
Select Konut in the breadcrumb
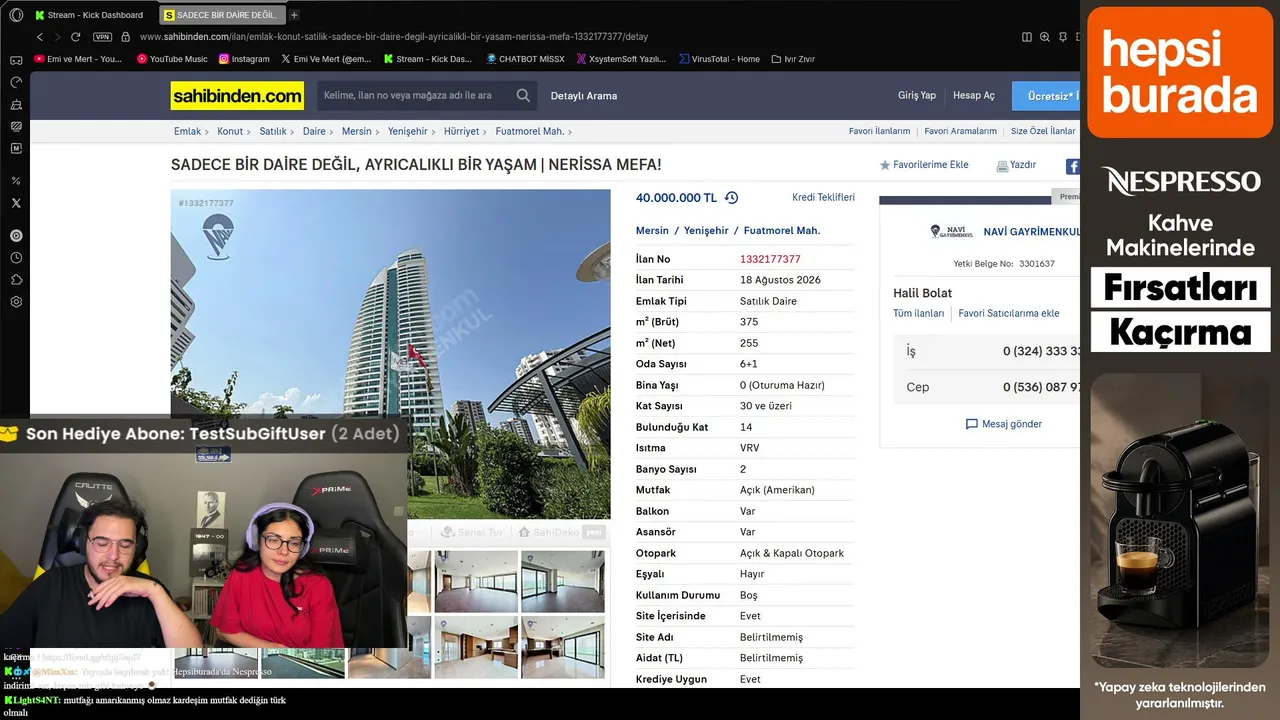coord(230,131)
